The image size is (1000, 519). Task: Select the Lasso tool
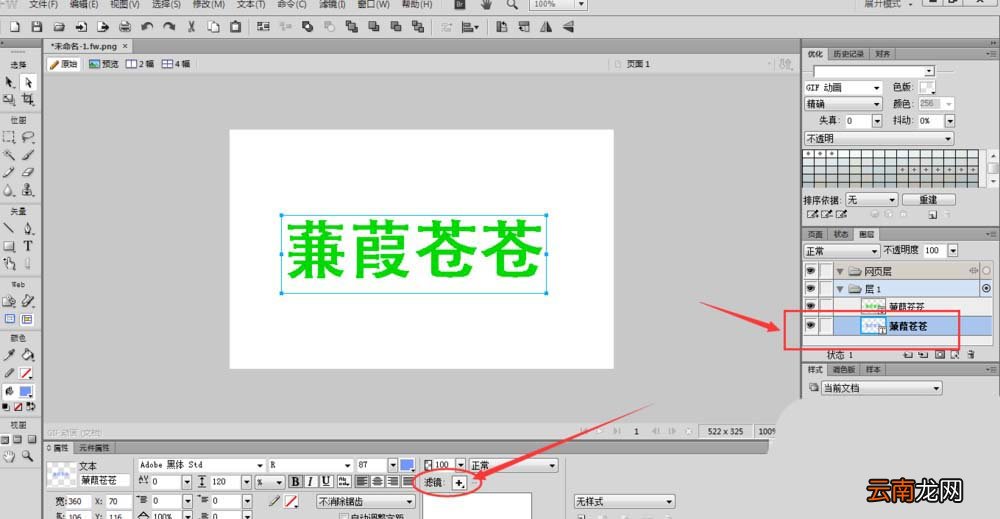[x=28, y=137]
